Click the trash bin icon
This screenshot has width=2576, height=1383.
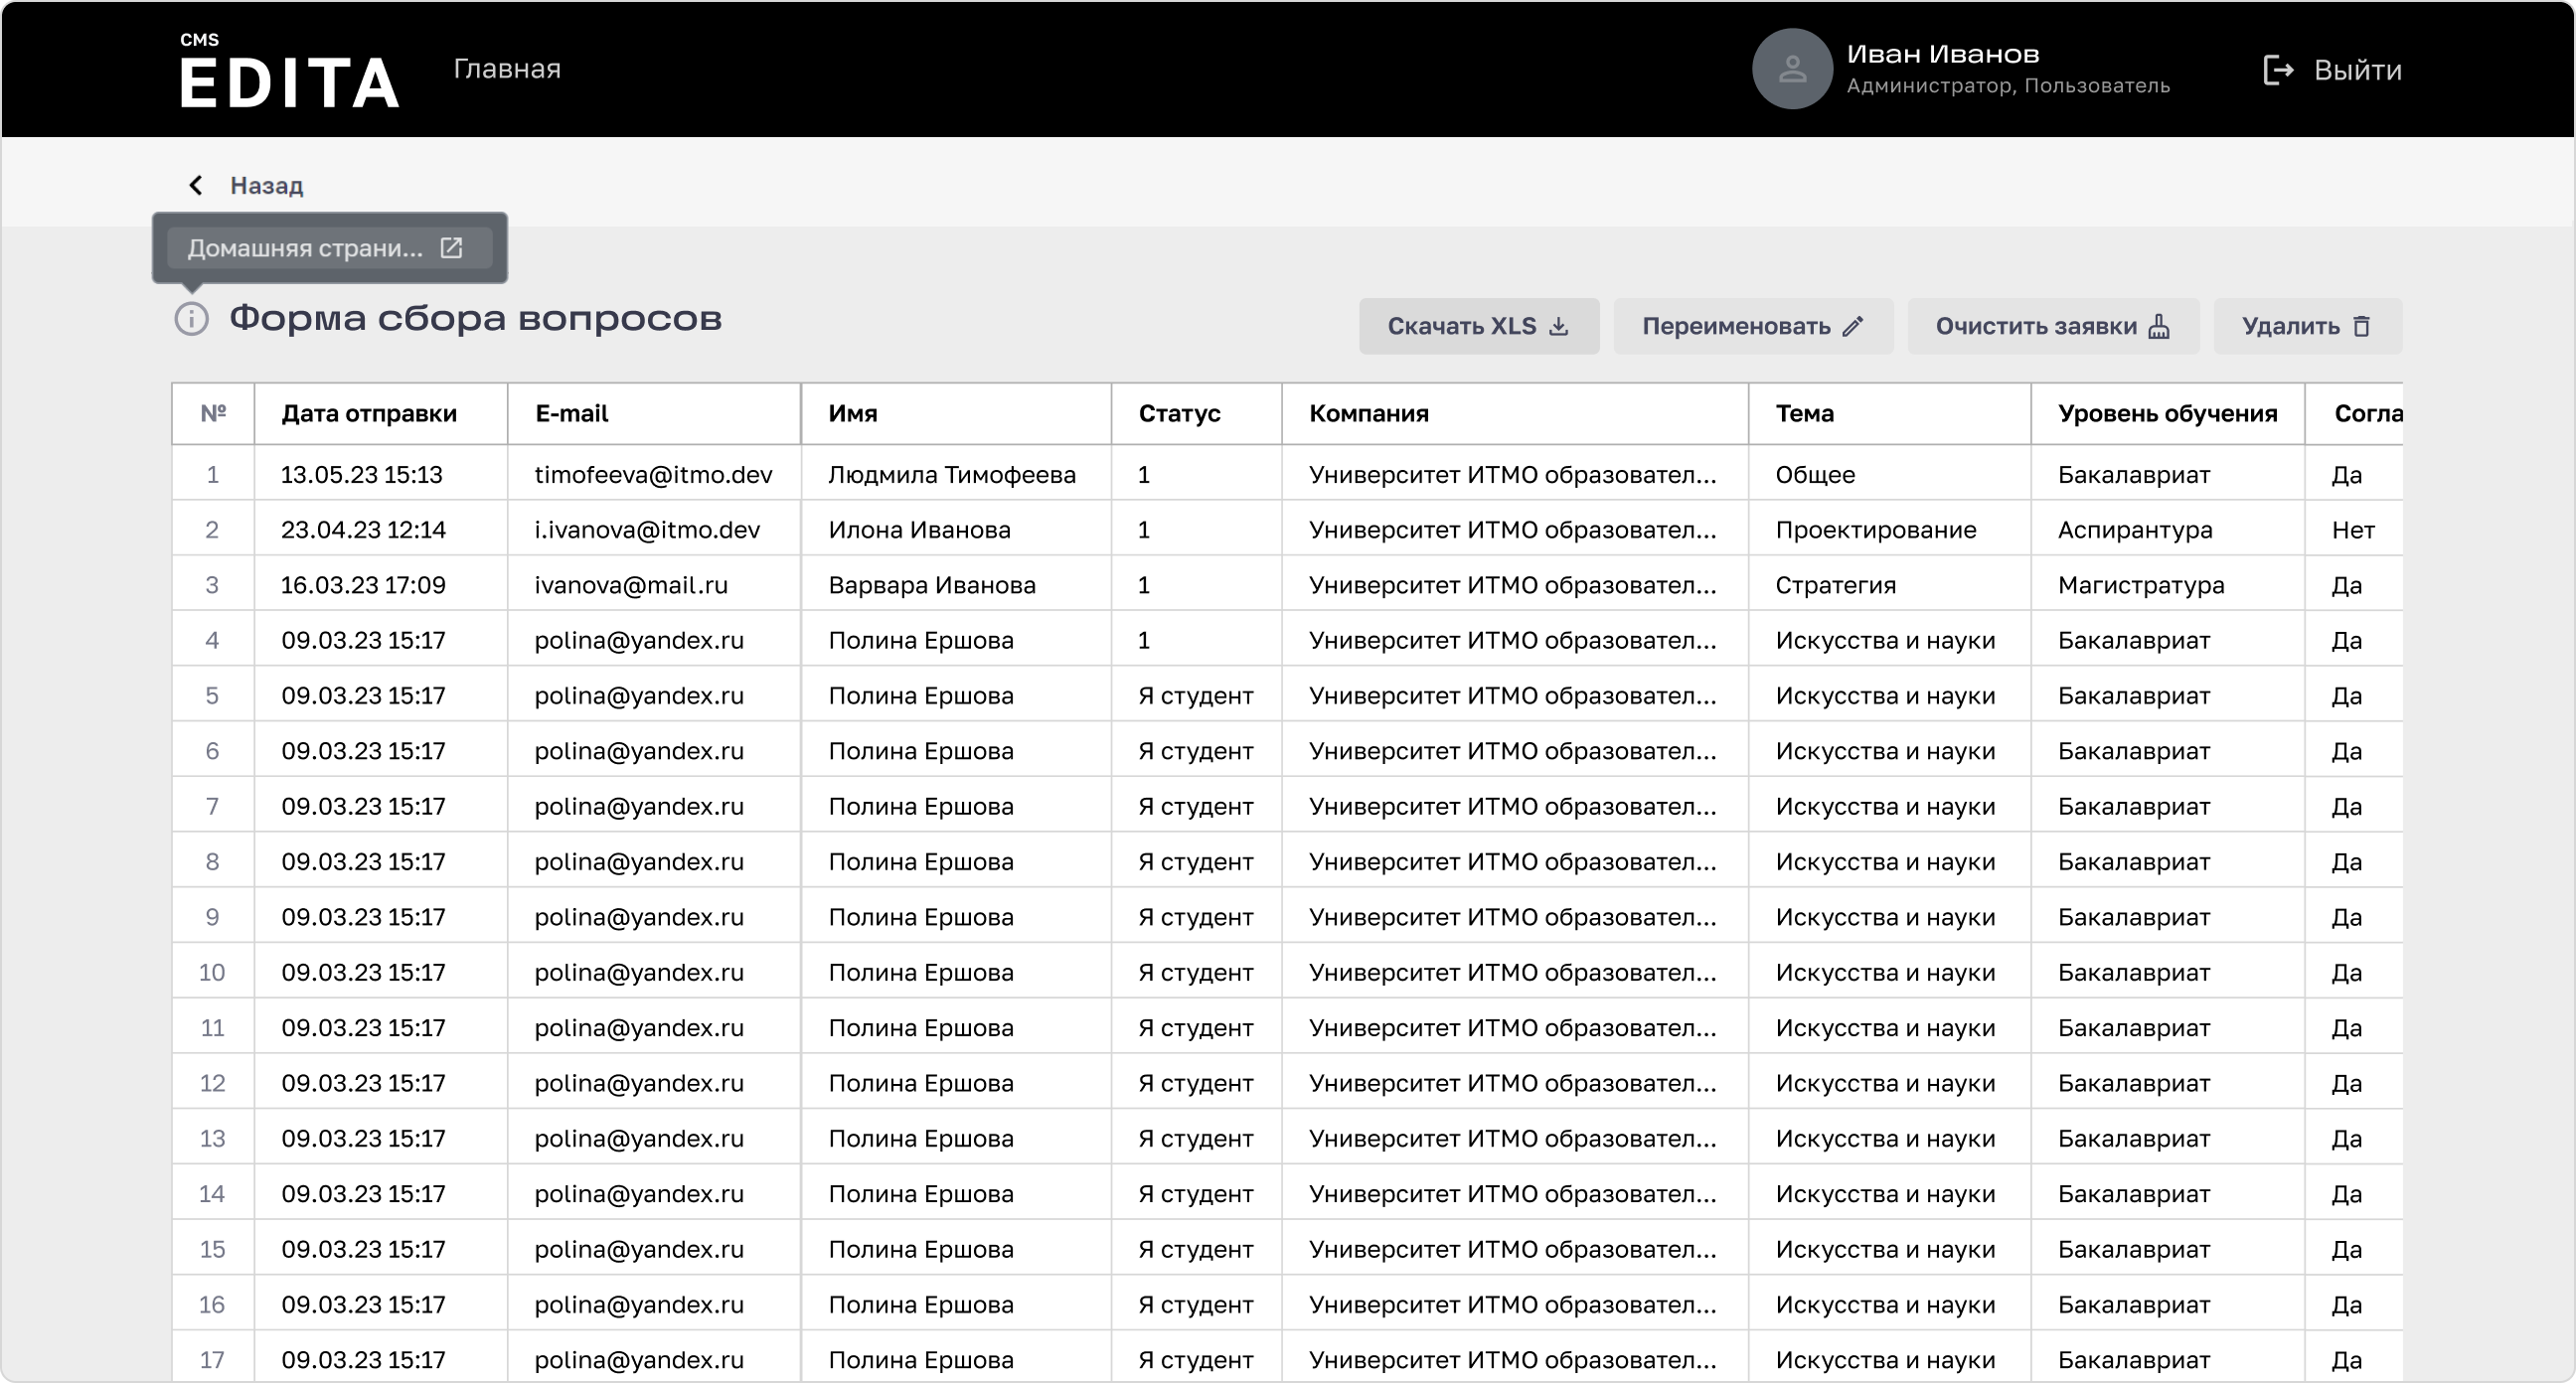(x=2362, y=326)
